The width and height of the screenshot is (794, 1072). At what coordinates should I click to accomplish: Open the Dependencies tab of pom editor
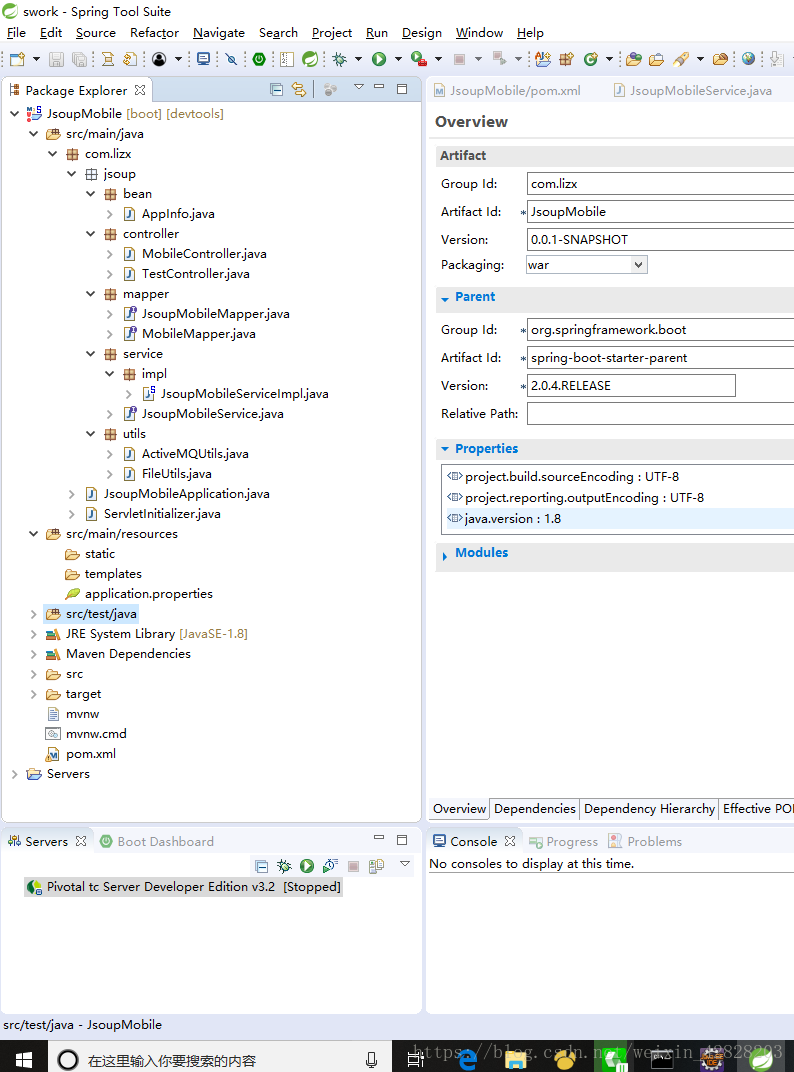tap(535, 809)
